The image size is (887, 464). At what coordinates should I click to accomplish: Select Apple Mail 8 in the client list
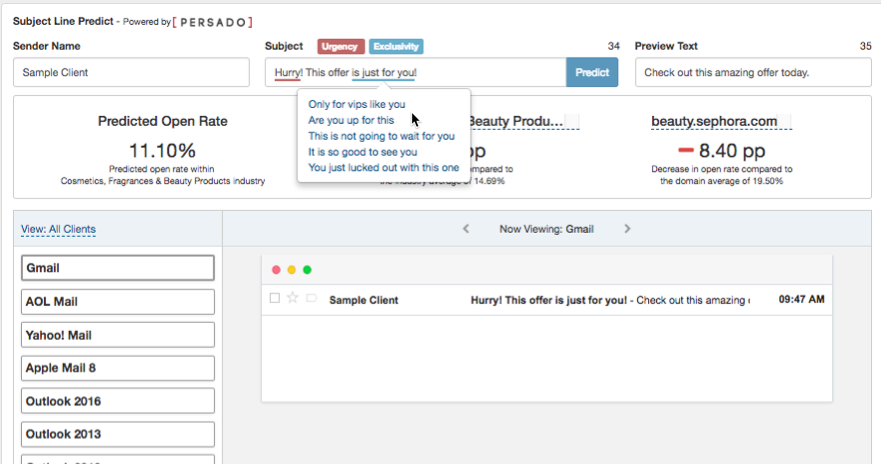[x=118, y=368]
